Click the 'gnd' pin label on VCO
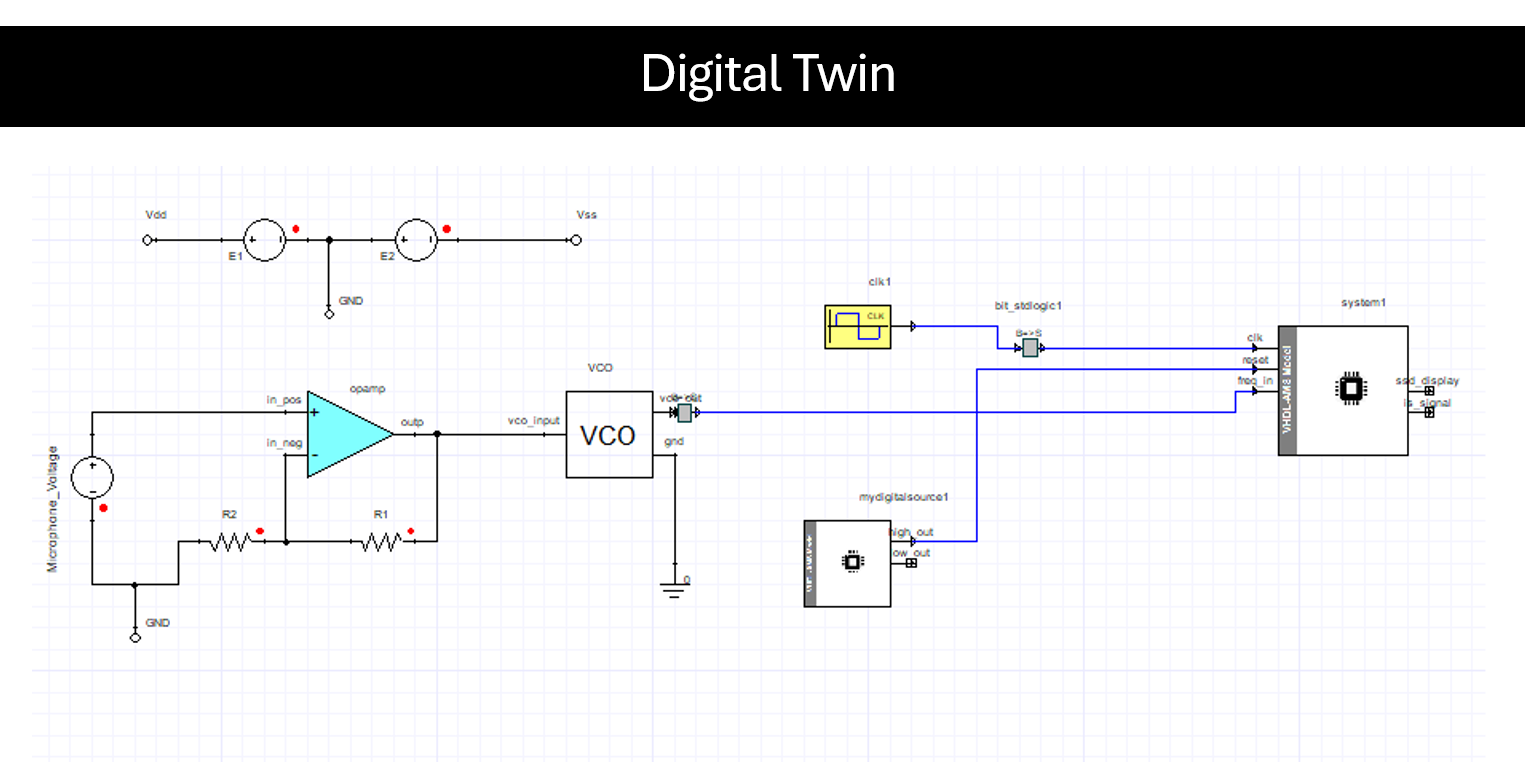1525x762 pixels. (x=674, y=441)
